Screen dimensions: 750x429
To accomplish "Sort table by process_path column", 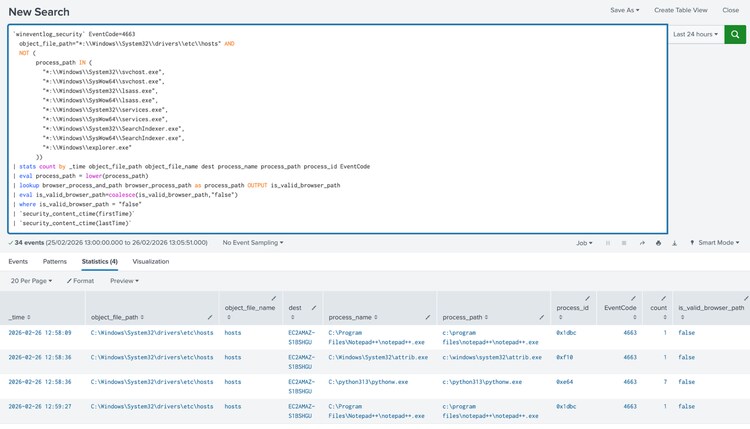I will pyautogui.click(x=465, y=317).
